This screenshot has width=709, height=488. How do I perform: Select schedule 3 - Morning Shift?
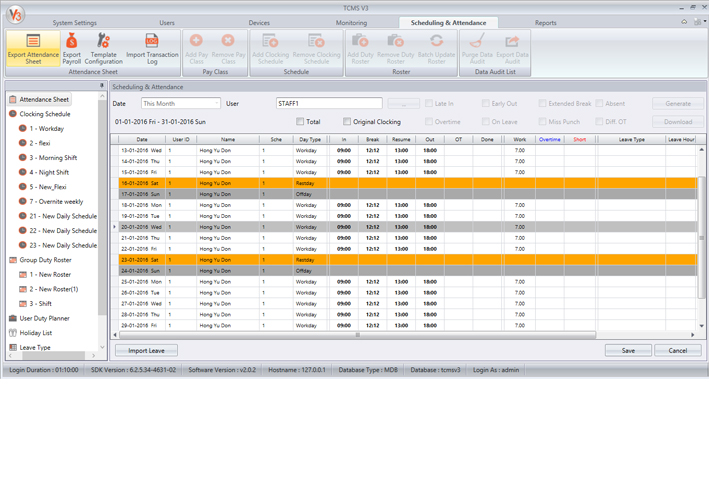tap(47, 157)
